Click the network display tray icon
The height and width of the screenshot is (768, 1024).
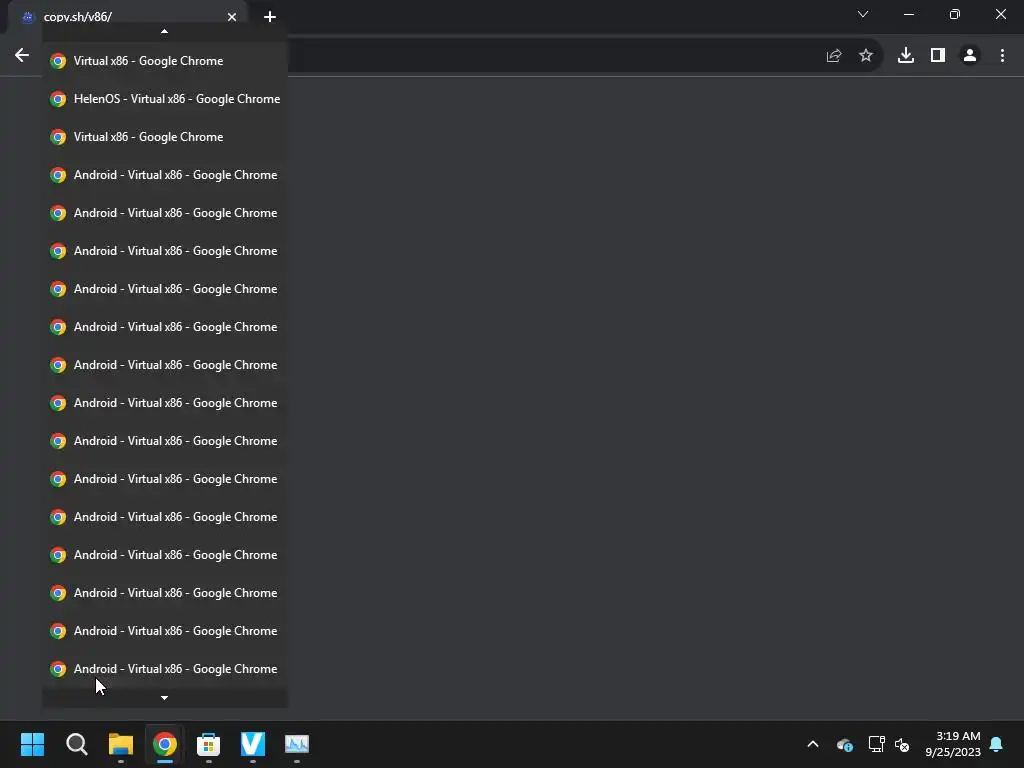click(x=876, y=744)
